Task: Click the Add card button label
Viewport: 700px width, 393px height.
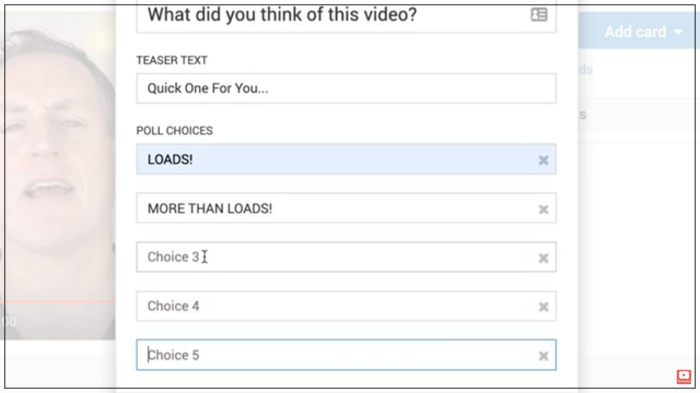Action: click(635, 32)
